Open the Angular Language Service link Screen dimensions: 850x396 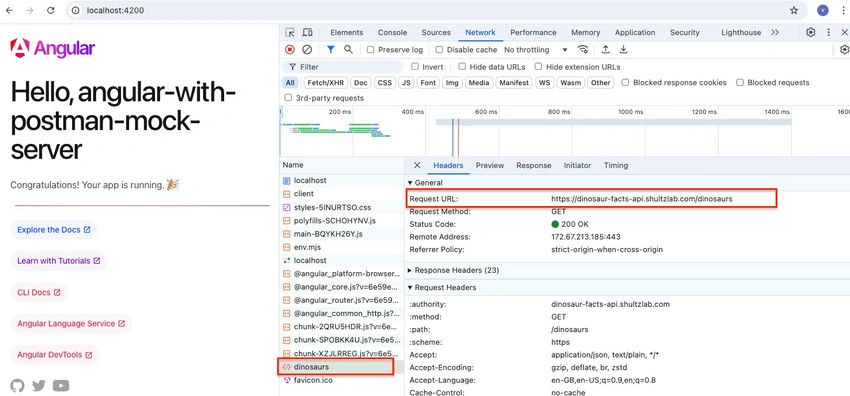pyautogui.click(x=71, y=323)
